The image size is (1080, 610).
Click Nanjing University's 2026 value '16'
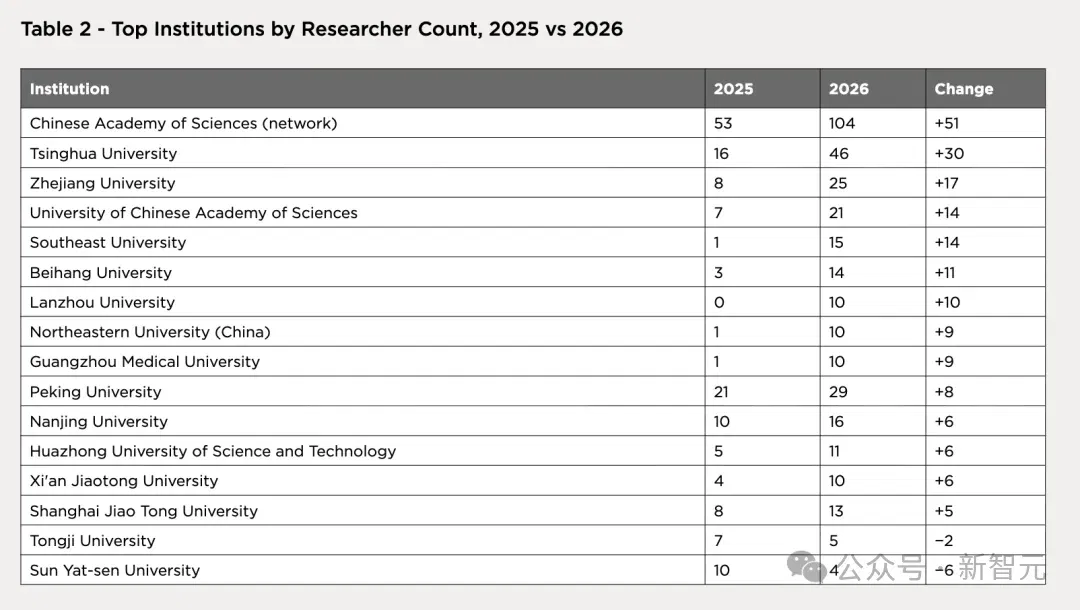click(x=836, y=421)
